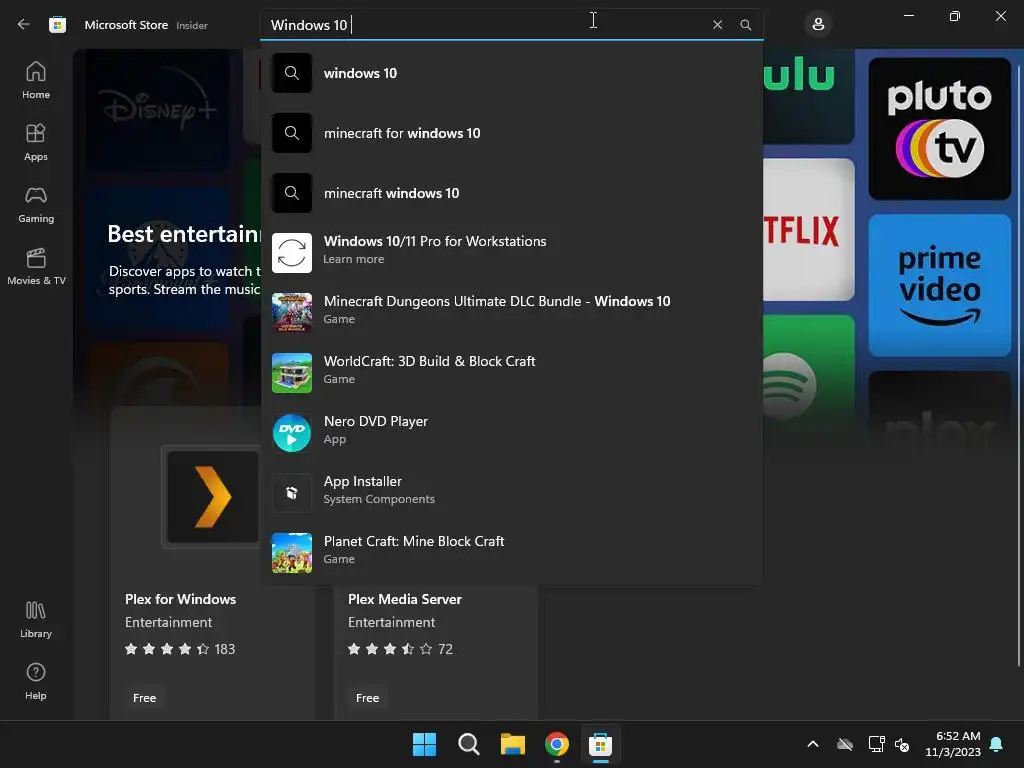Open the Plex Media Server title

404,599
